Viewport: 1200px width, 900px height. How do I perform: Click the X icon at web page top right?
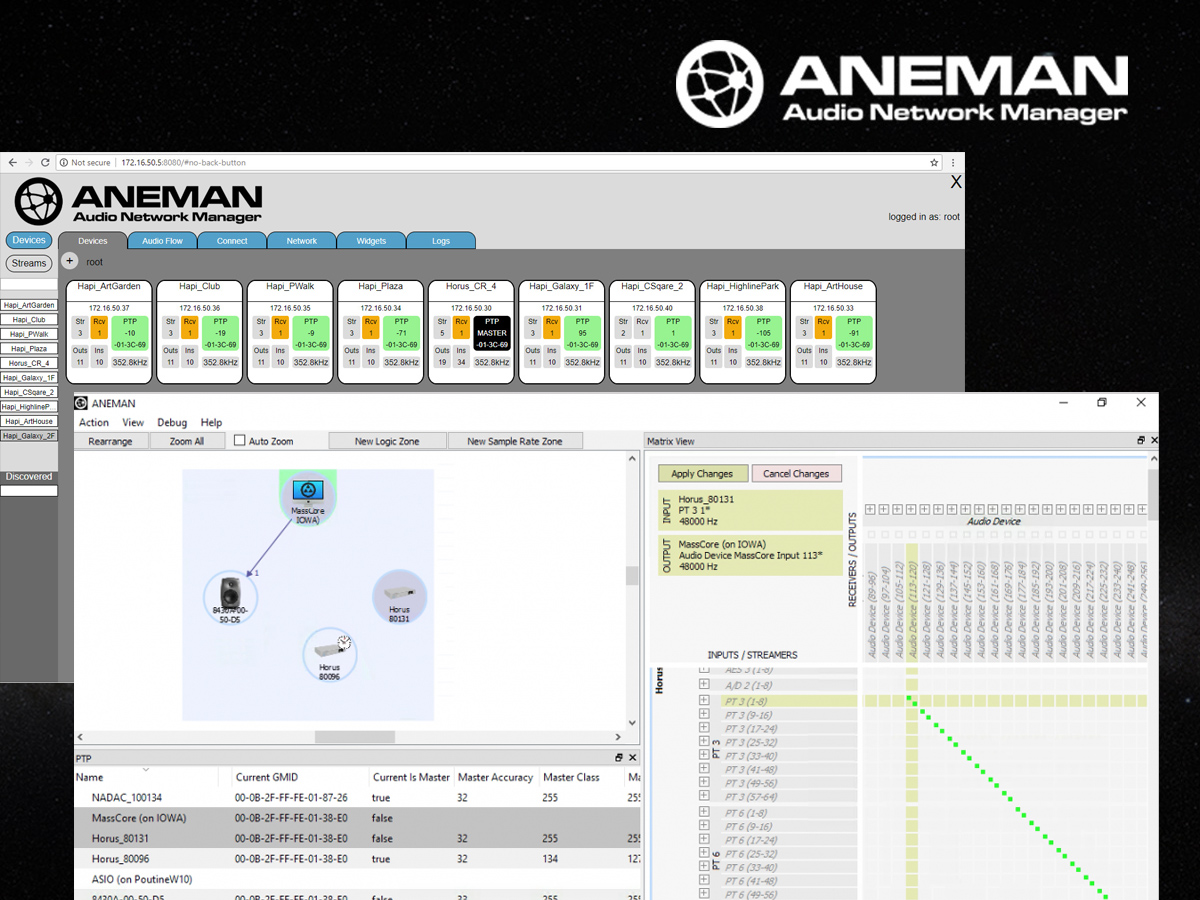click(956, 182)
